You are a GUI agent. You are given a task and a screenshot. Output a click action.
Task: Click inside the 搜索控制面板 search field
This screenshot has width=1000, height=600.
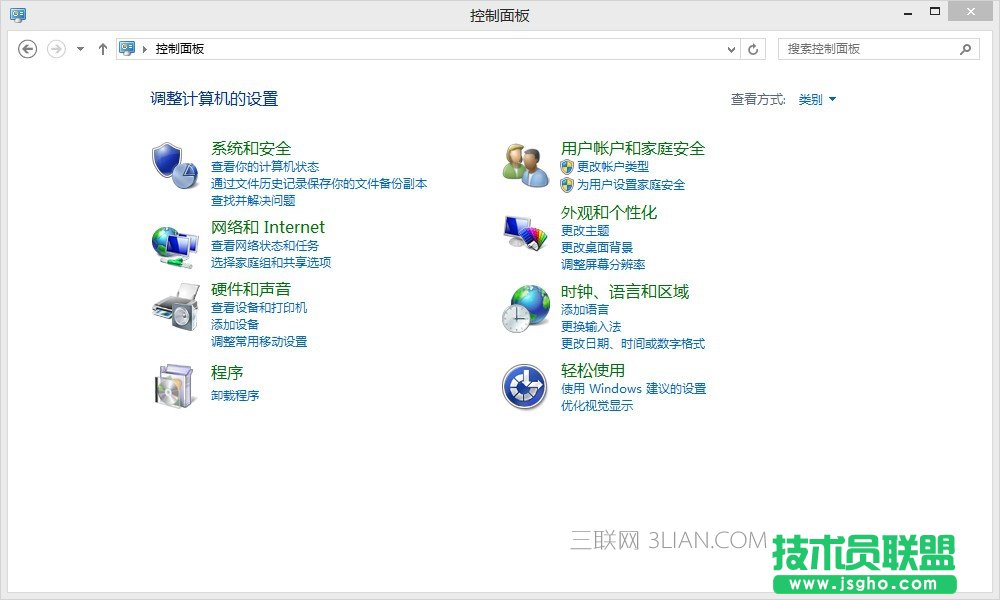(870, 48)
